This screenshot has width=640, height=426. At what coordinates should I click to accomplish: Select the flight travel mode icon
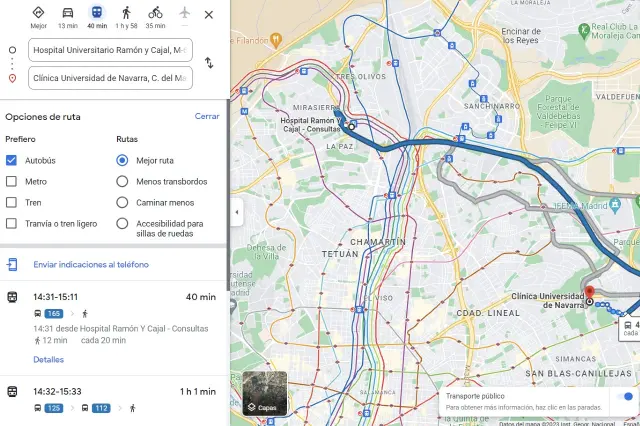pos(184,13)
